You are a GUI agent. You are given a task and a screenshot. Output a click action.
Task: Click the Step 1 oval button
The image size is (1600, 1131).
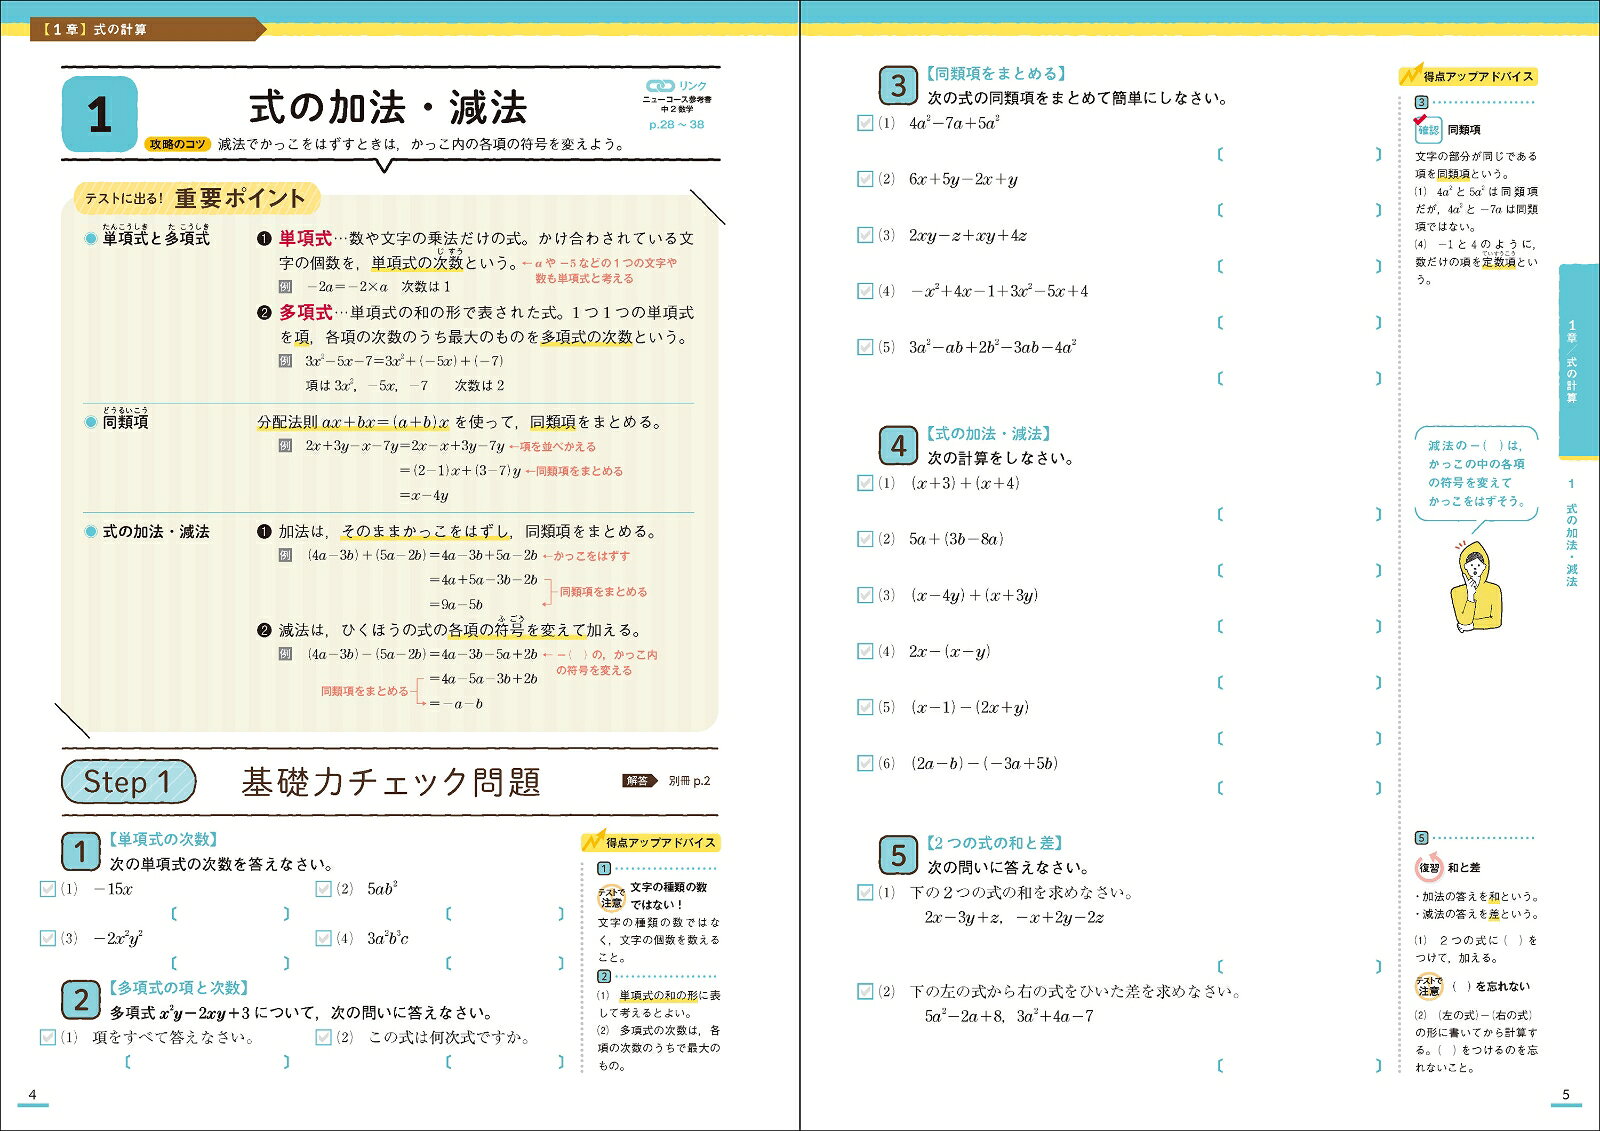tap(129, 781)
